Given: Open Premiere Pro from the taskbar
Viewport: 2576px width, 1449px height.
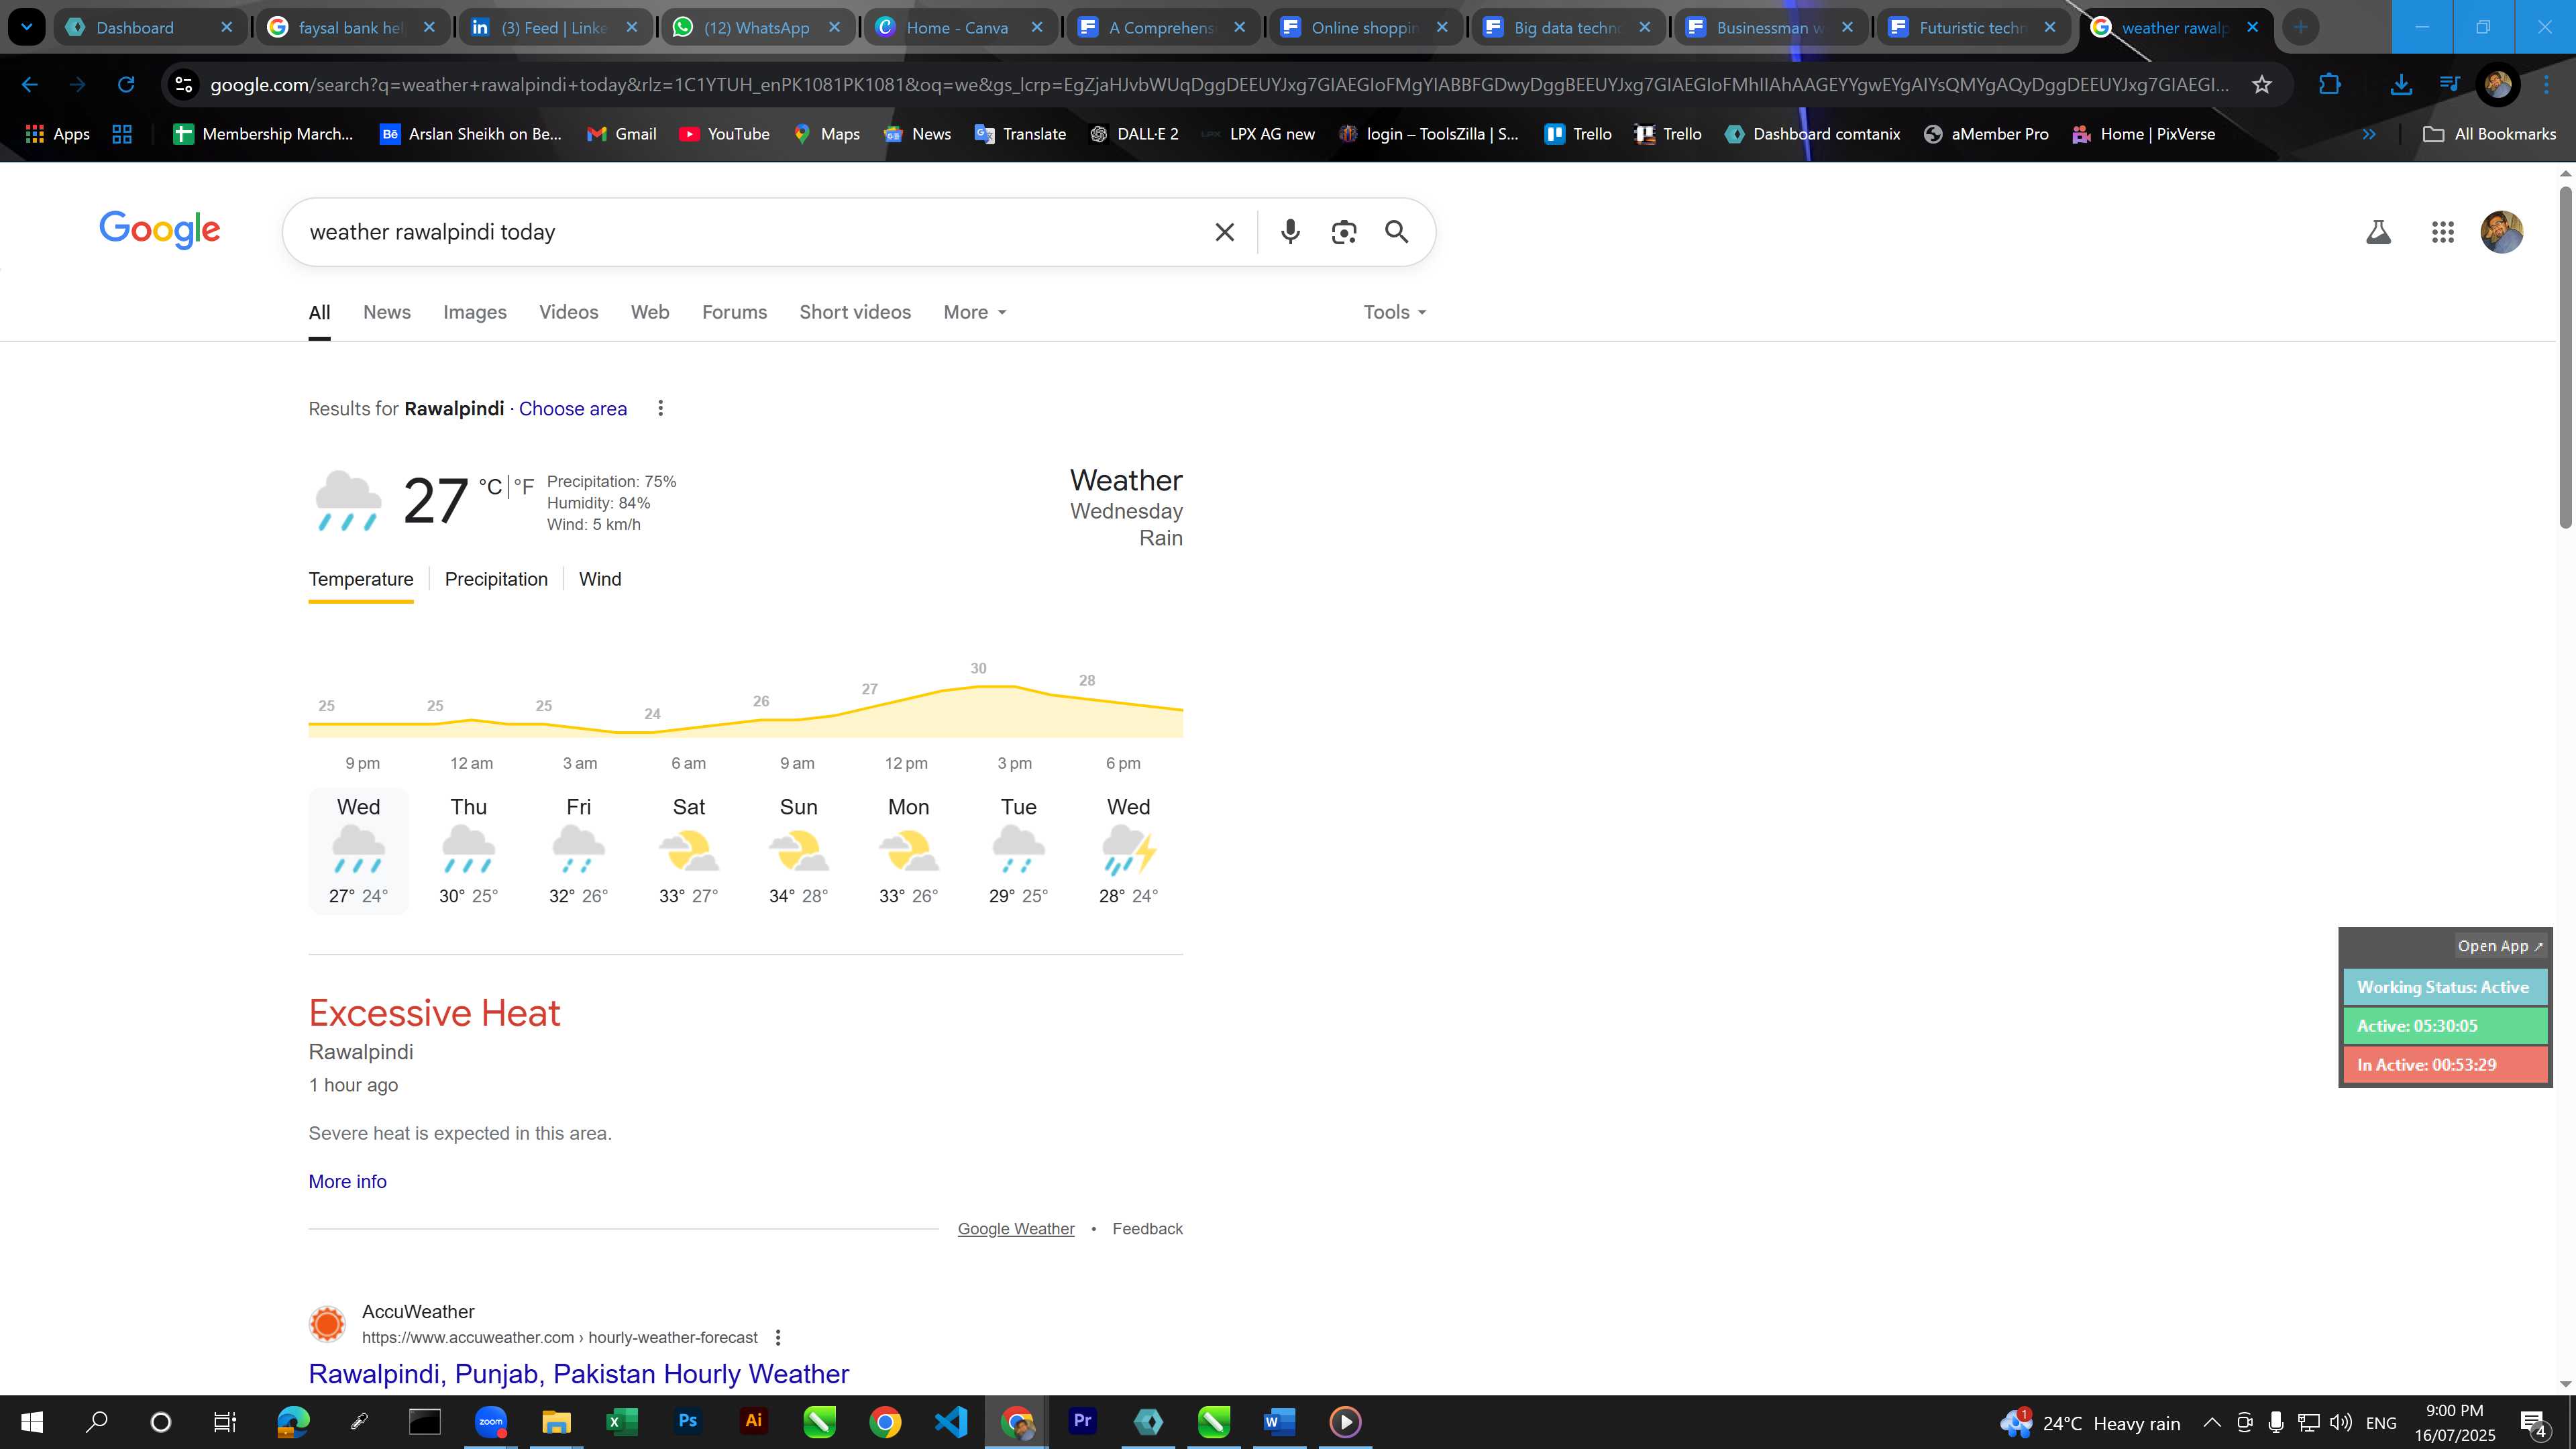Looking at the screenshot, I should pos(1082,1421).
